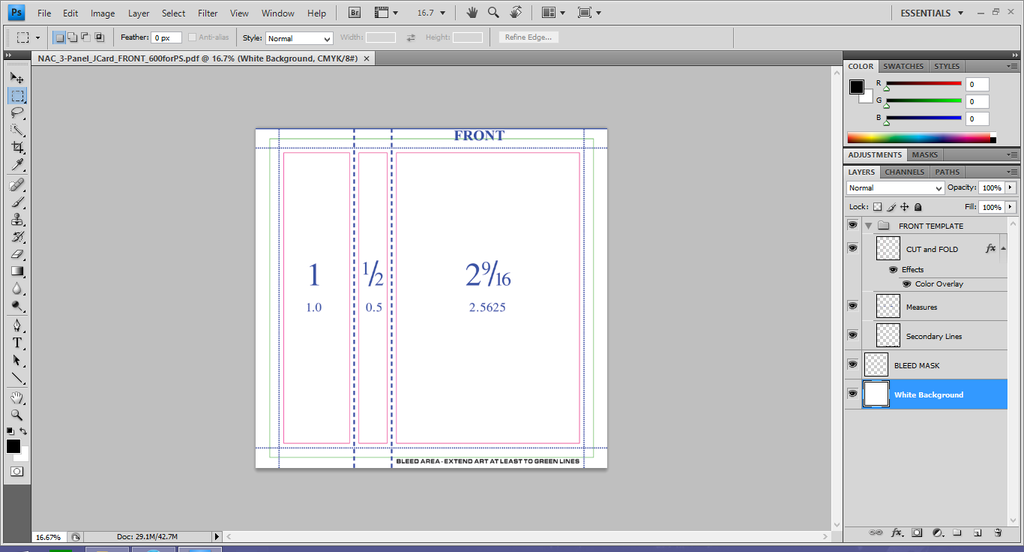Click the foreground color swatch in Color panel
Image resolution: width=1024 pixels, height=552 pixels.
pos(857,87)
